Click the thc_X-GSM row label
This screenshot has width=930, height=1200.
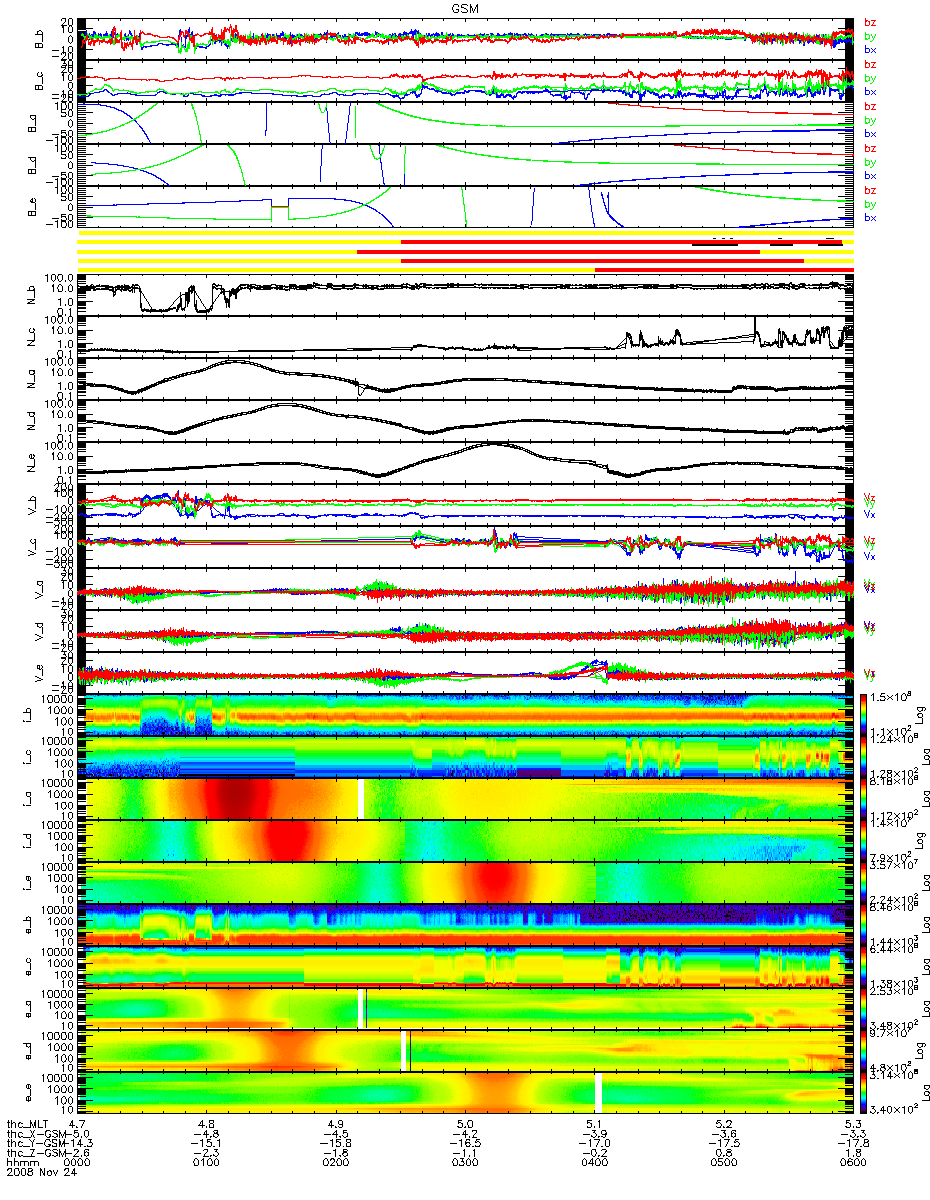click(35, 1135)
